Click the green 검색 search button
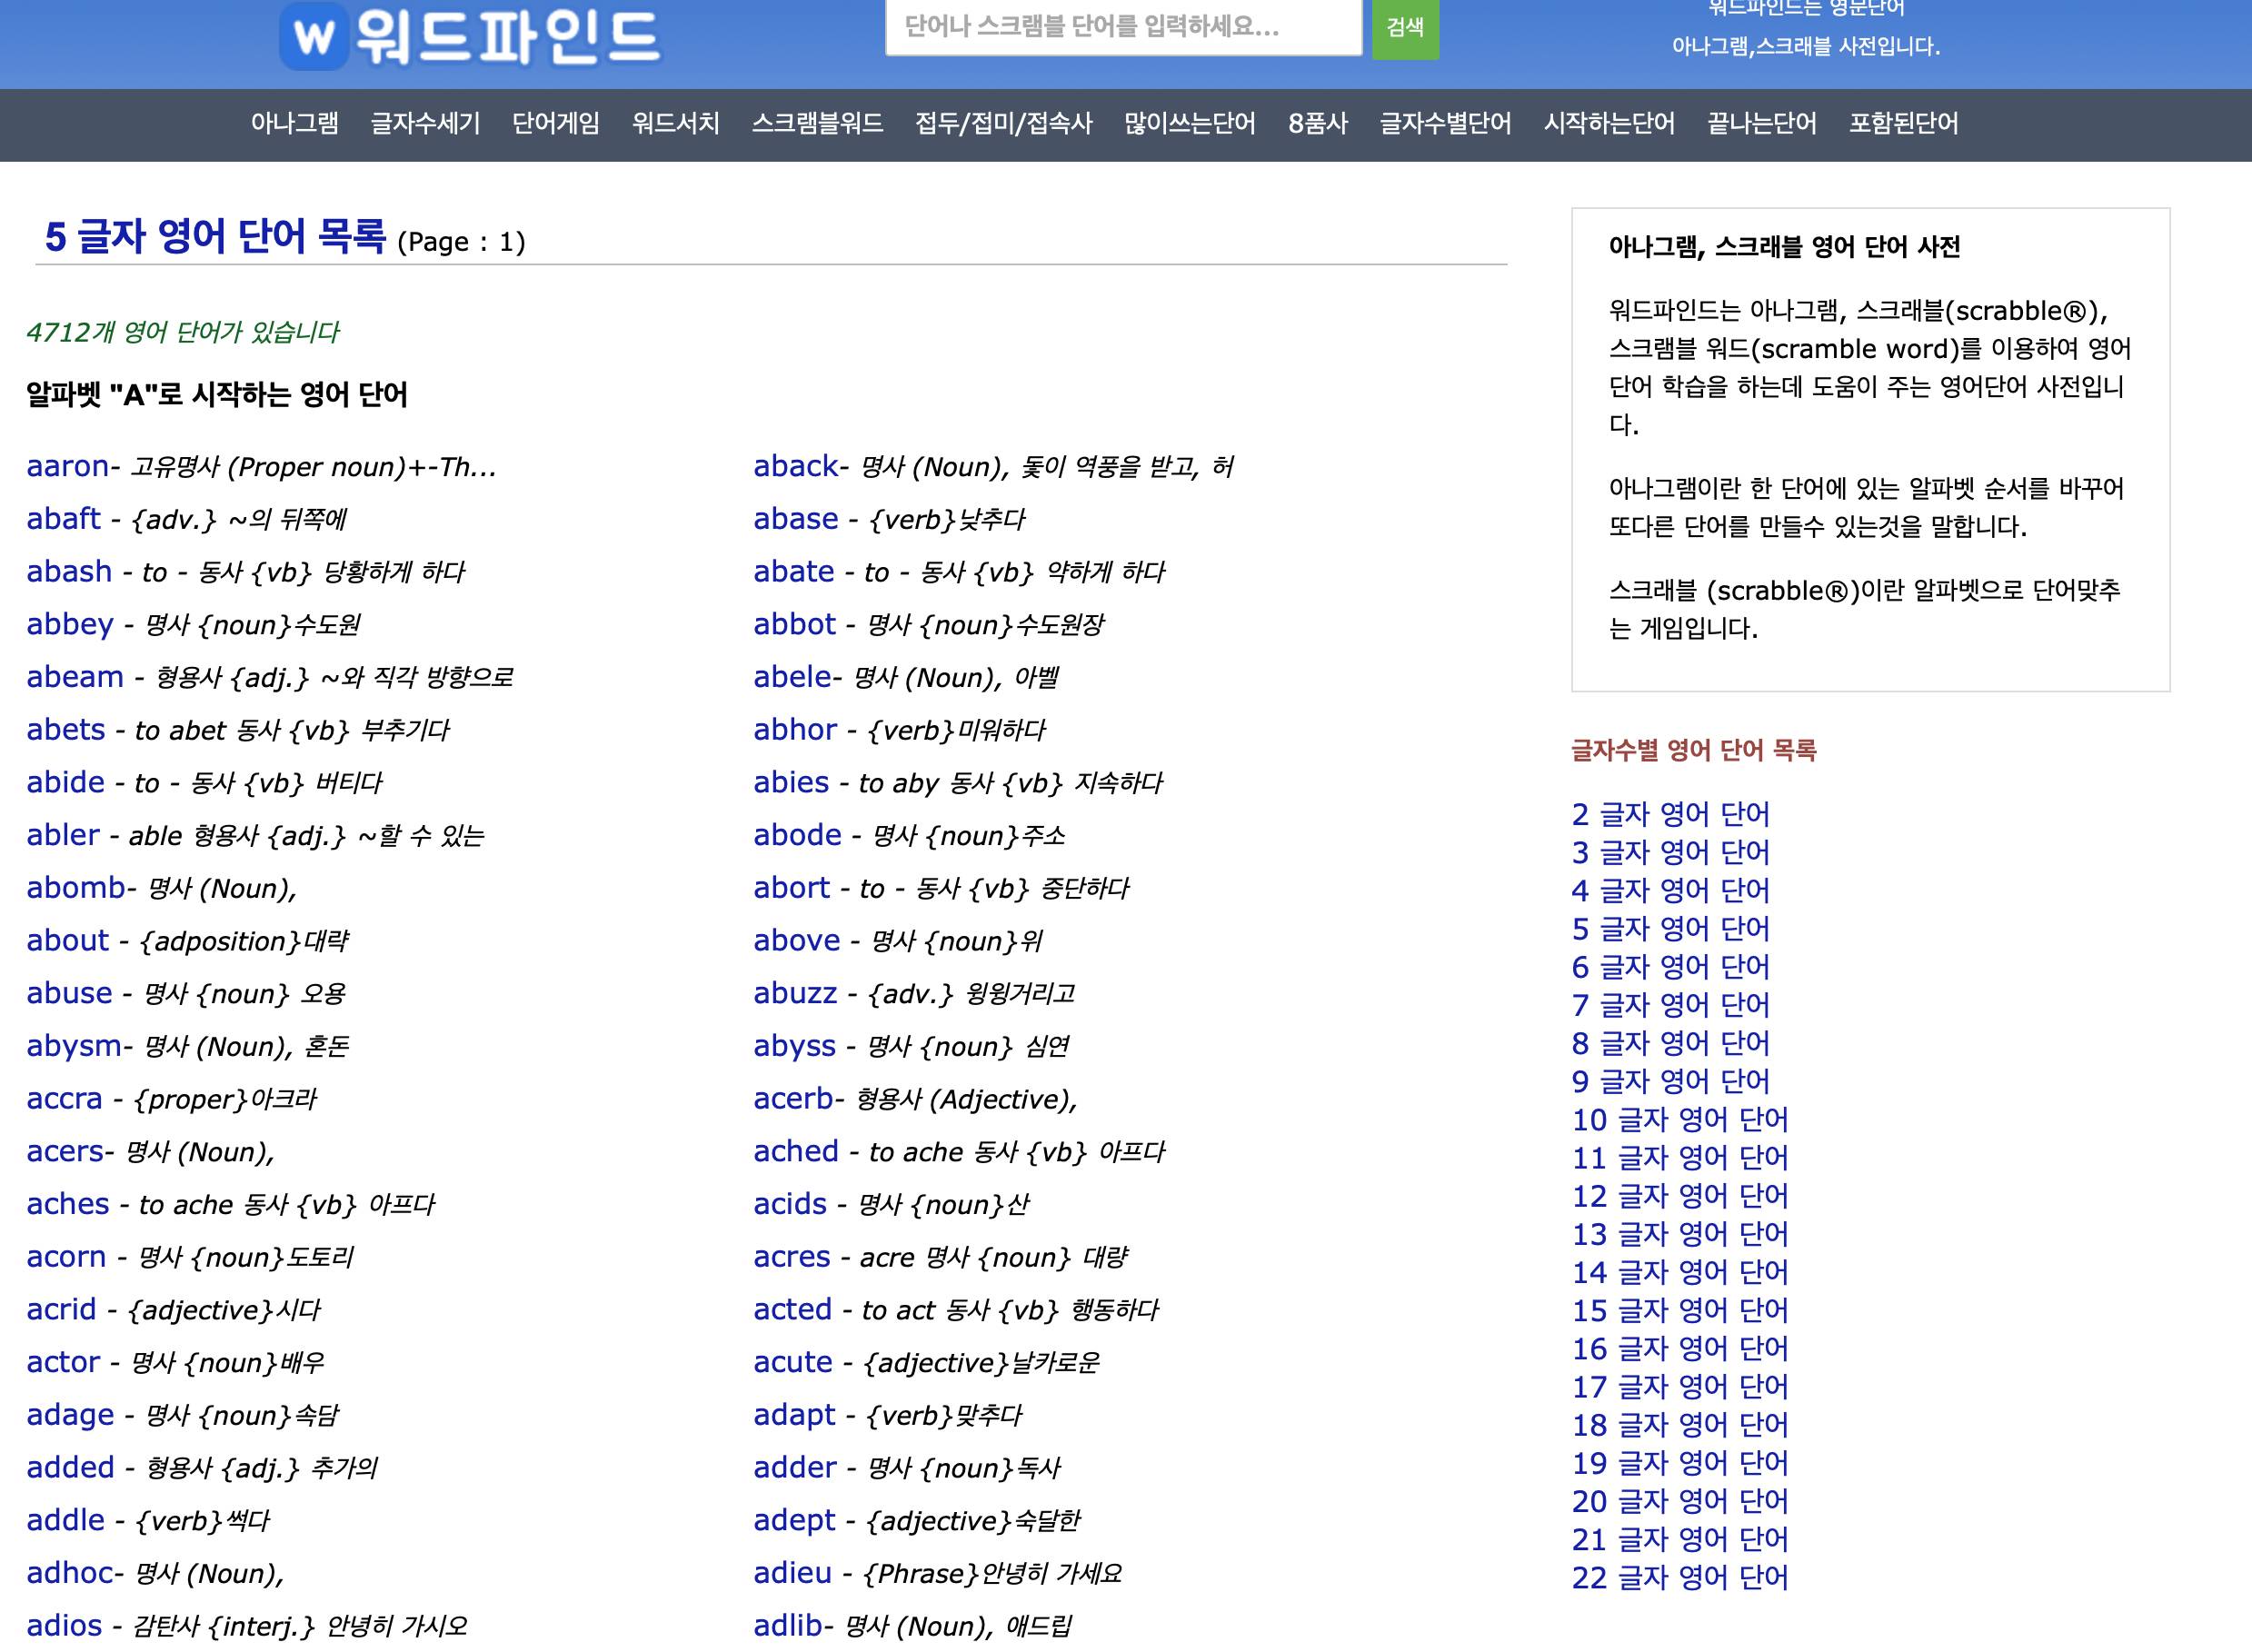Screen dimensions: 2252x1652 1404,28
